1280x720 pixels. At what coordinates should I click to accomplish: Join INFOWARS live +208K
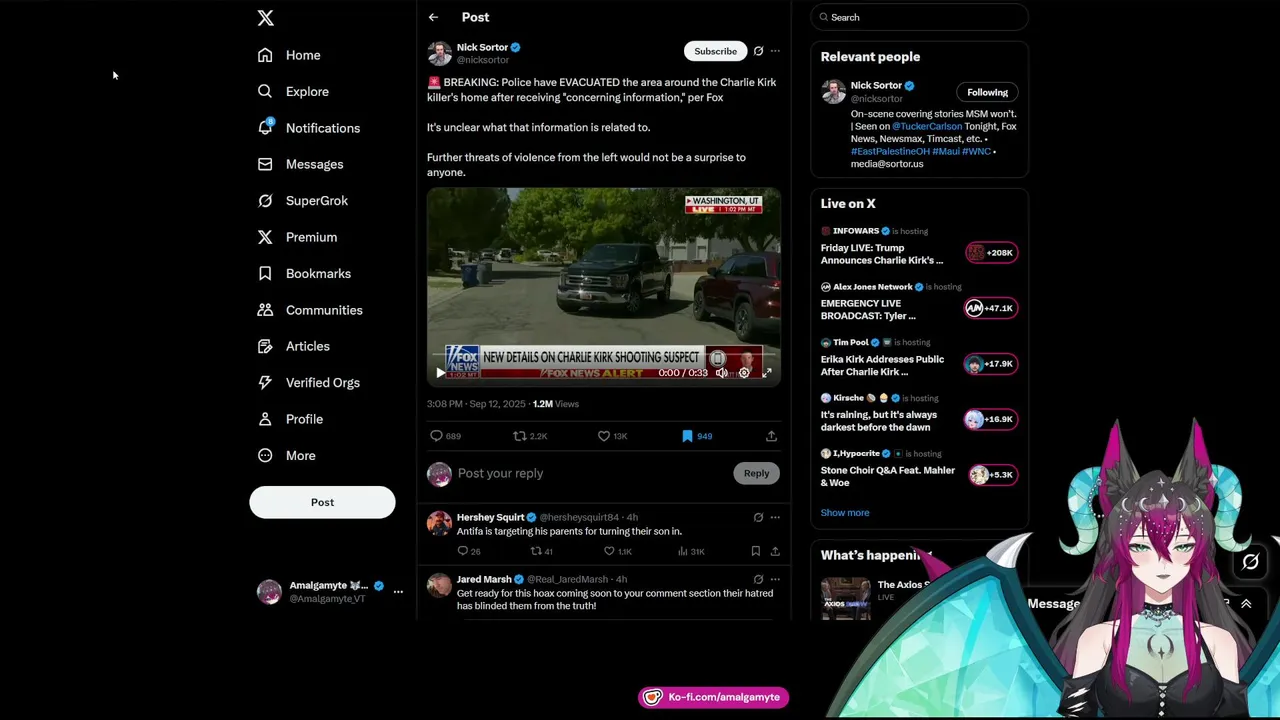pyautogui.click(x=991, y=253)
